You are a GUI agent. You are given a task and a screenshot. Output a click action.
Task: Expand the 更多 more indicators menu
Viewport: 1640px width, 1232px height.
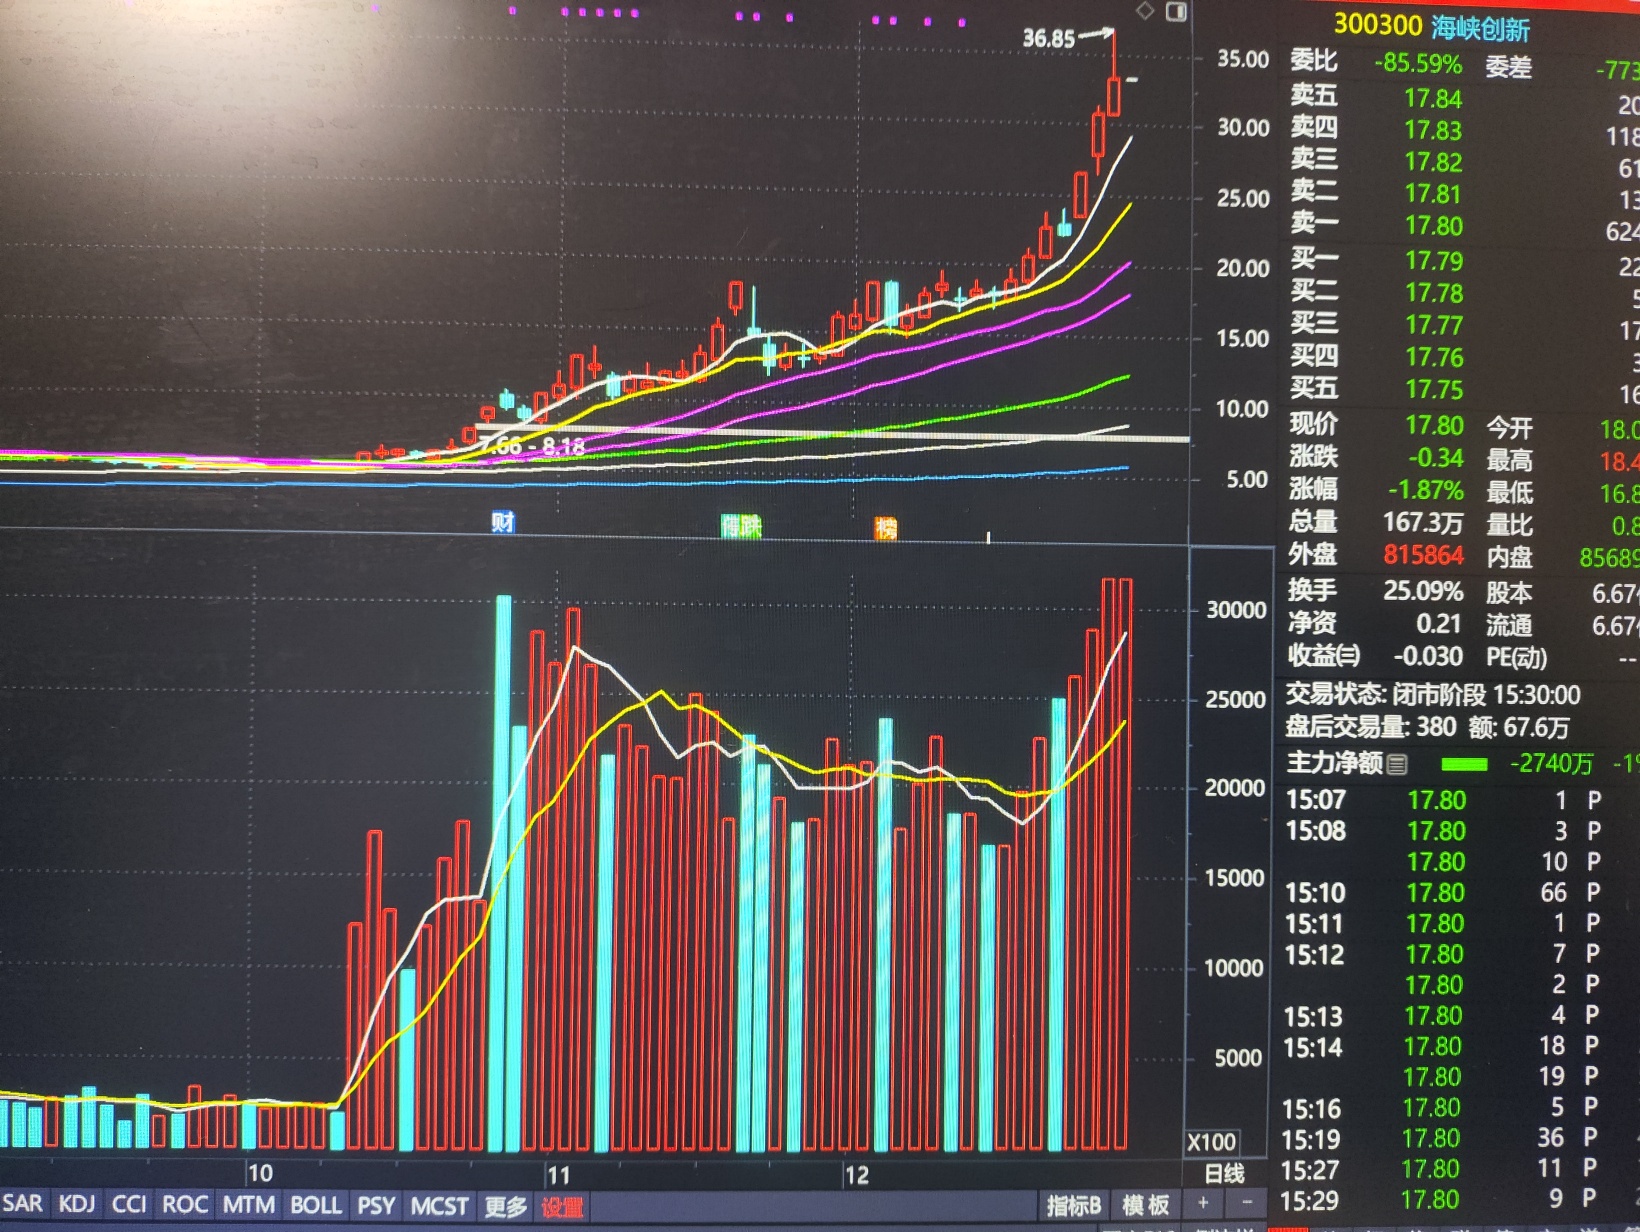[505, 1207]
